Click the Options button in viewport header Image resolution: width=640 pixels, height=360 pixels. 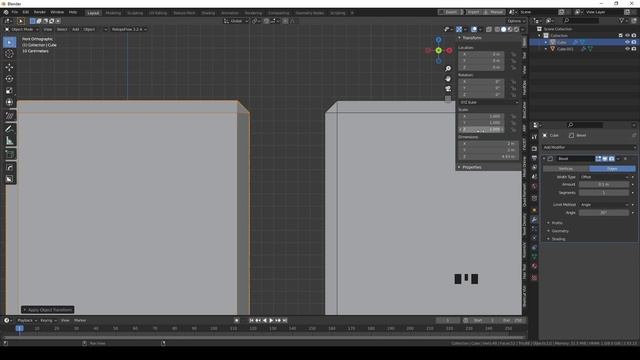[516, 21]
